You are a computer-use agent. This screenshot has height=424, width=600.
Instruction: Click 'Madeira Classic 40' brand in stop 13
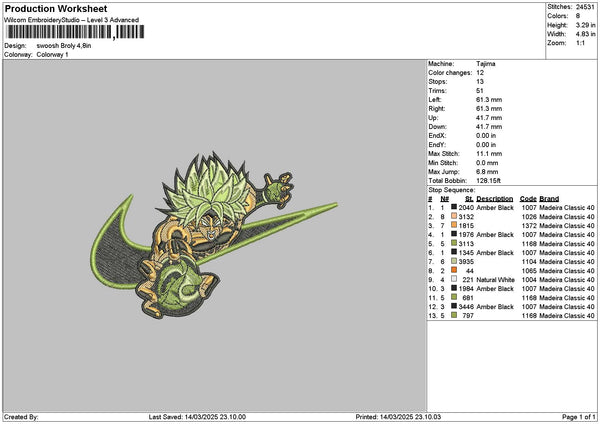567,316
